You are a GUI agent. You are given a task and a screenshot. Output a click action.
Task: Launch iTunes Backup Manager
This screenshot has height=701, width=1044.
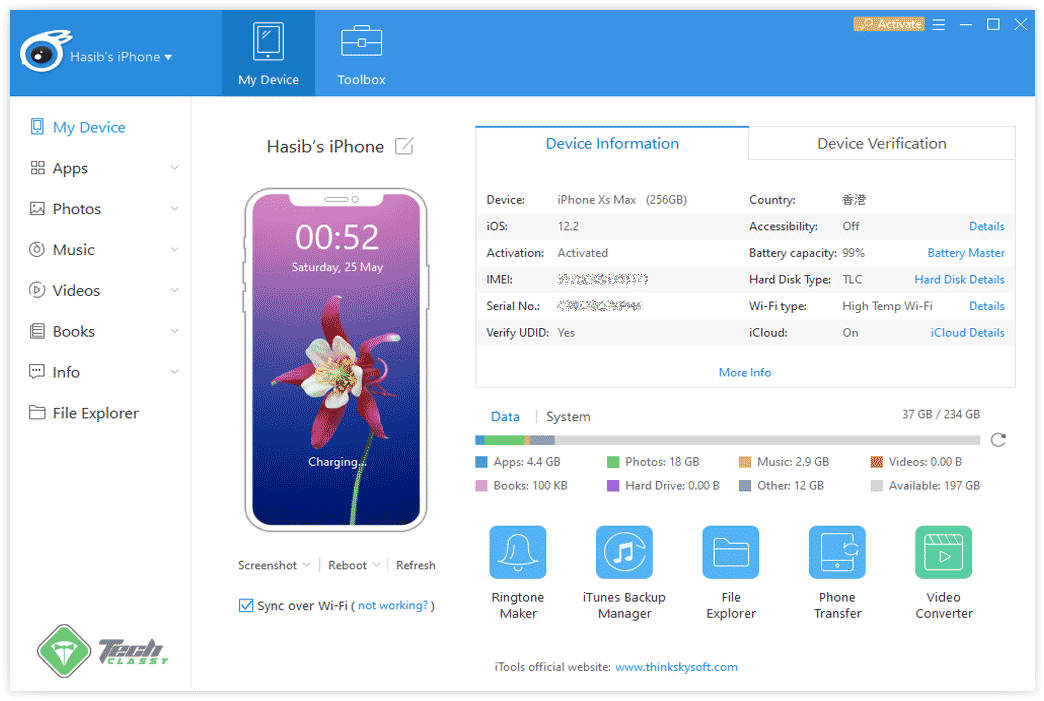pyautogui.click(x=624, y=553)
